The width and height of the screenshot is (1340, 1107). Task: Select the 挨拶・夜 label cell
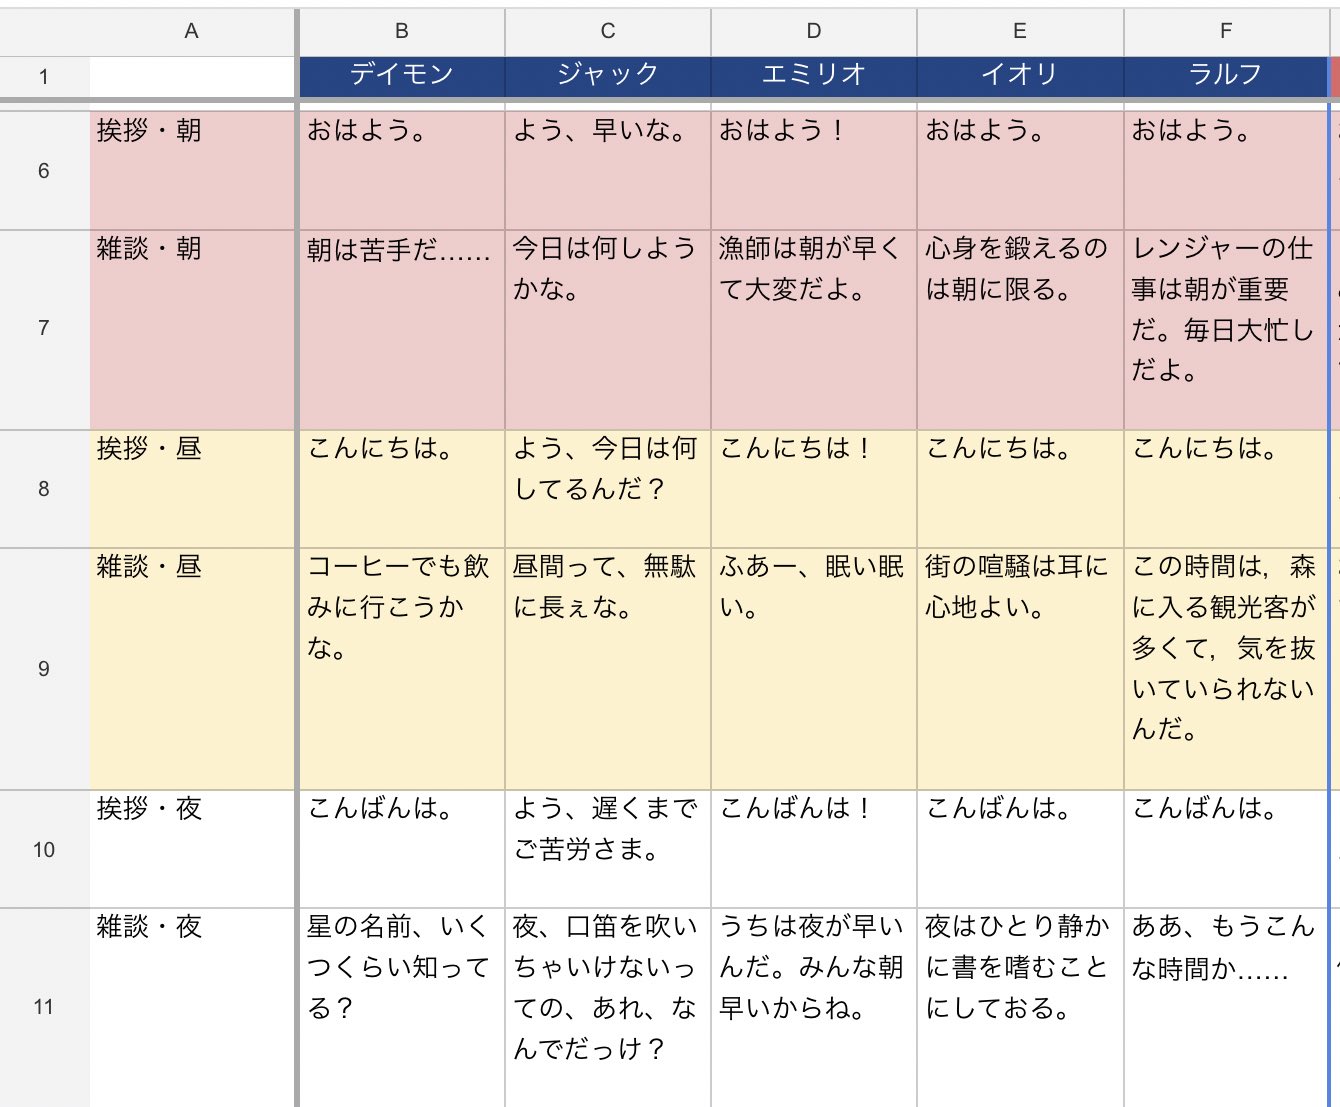click(192, 849)
